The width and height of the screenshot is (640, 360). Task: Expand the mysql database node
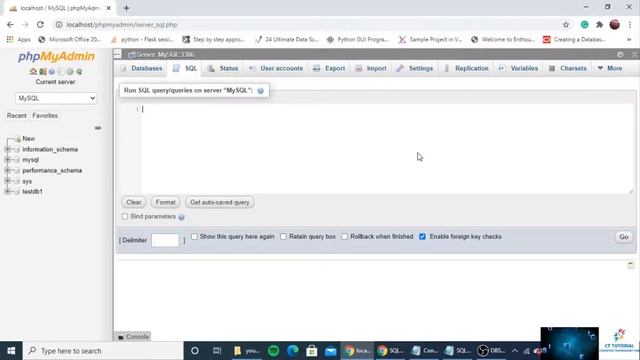pyautogui.click(x=7, y=160)
